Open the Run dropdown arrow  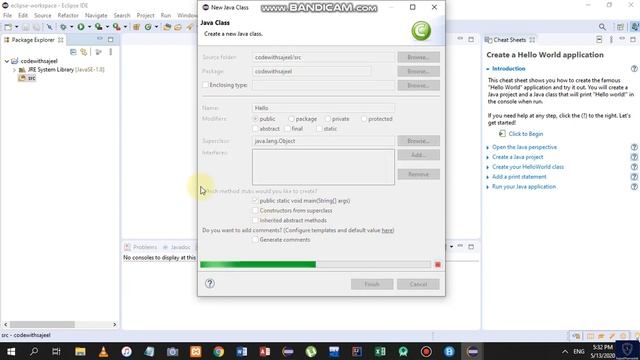click(89, 27)
